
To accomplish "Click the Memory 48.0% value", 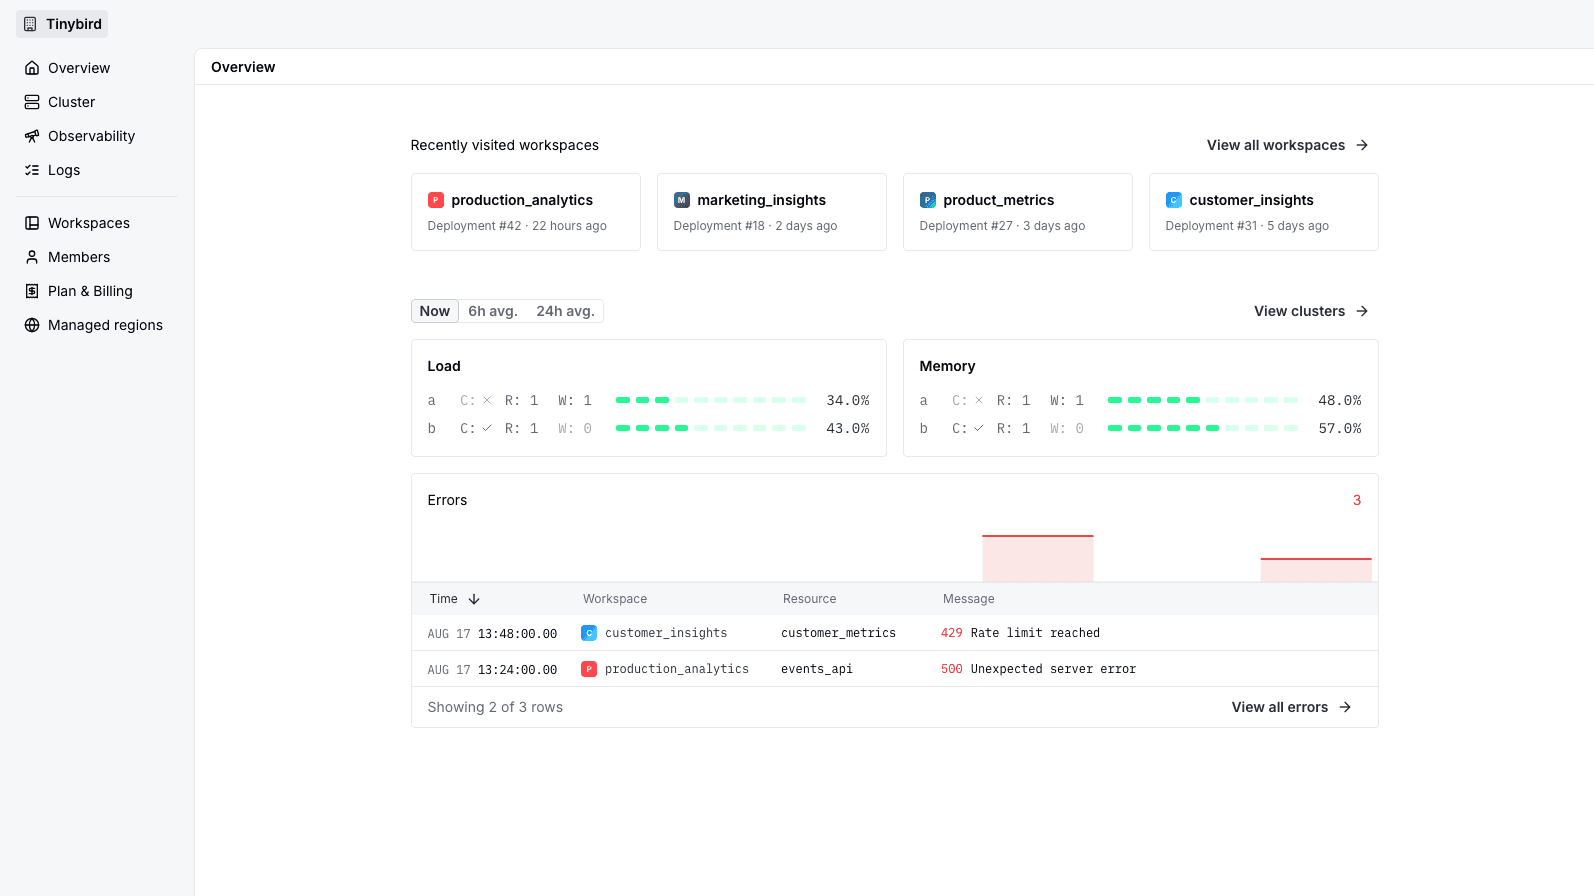I will point(1340,400).
